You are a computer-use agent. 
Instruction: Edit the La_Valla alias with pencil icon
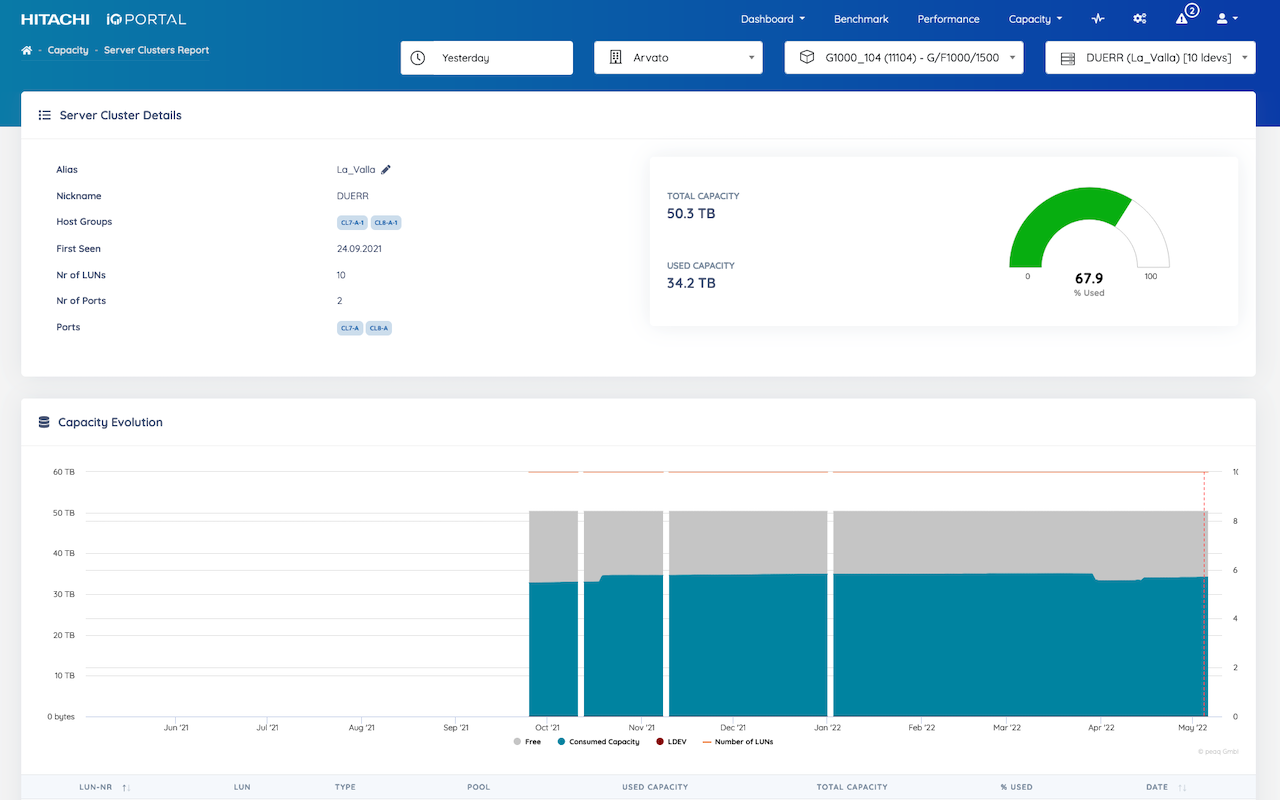tap(386, 170)
